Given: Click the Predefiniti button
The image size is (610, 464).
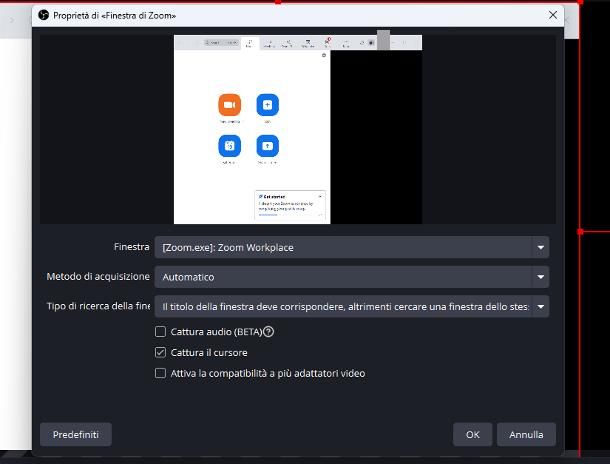Looking at the screenshot, I should point(76,434).
